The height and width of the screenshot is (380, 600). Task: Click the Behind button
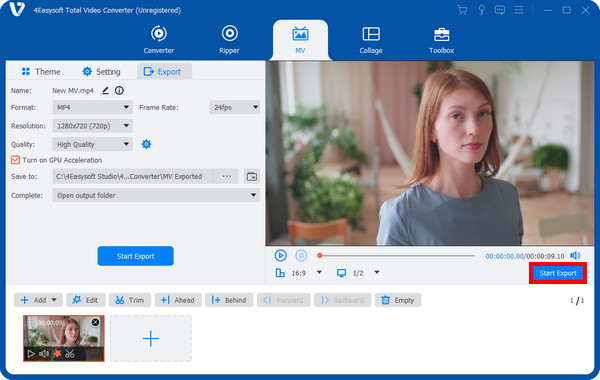pyautogui.click(x=229, y=300)
